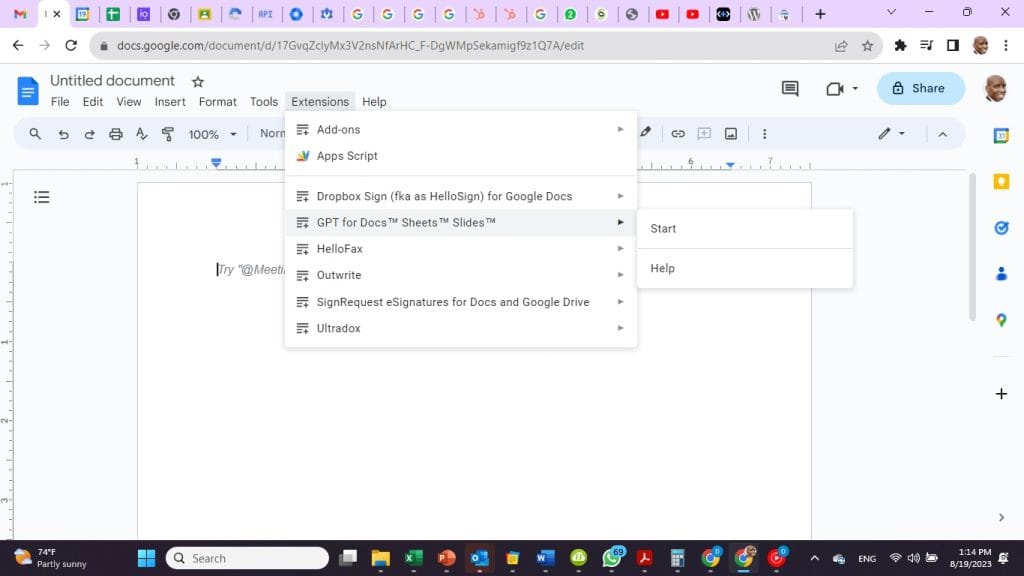Viewport: 1024px width, 576px height.
Task: Select the Paint format roller icon
Action: coord(168,134)
